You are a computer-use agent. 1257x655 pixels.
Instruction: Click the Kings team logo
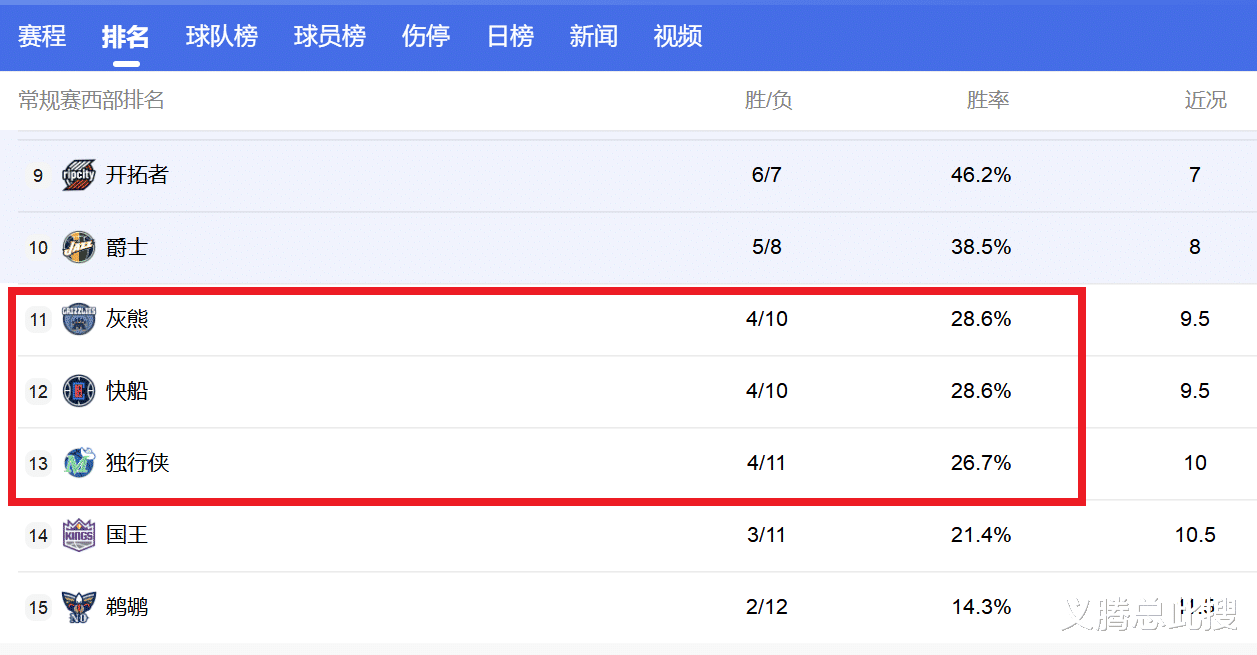[78, 534]
